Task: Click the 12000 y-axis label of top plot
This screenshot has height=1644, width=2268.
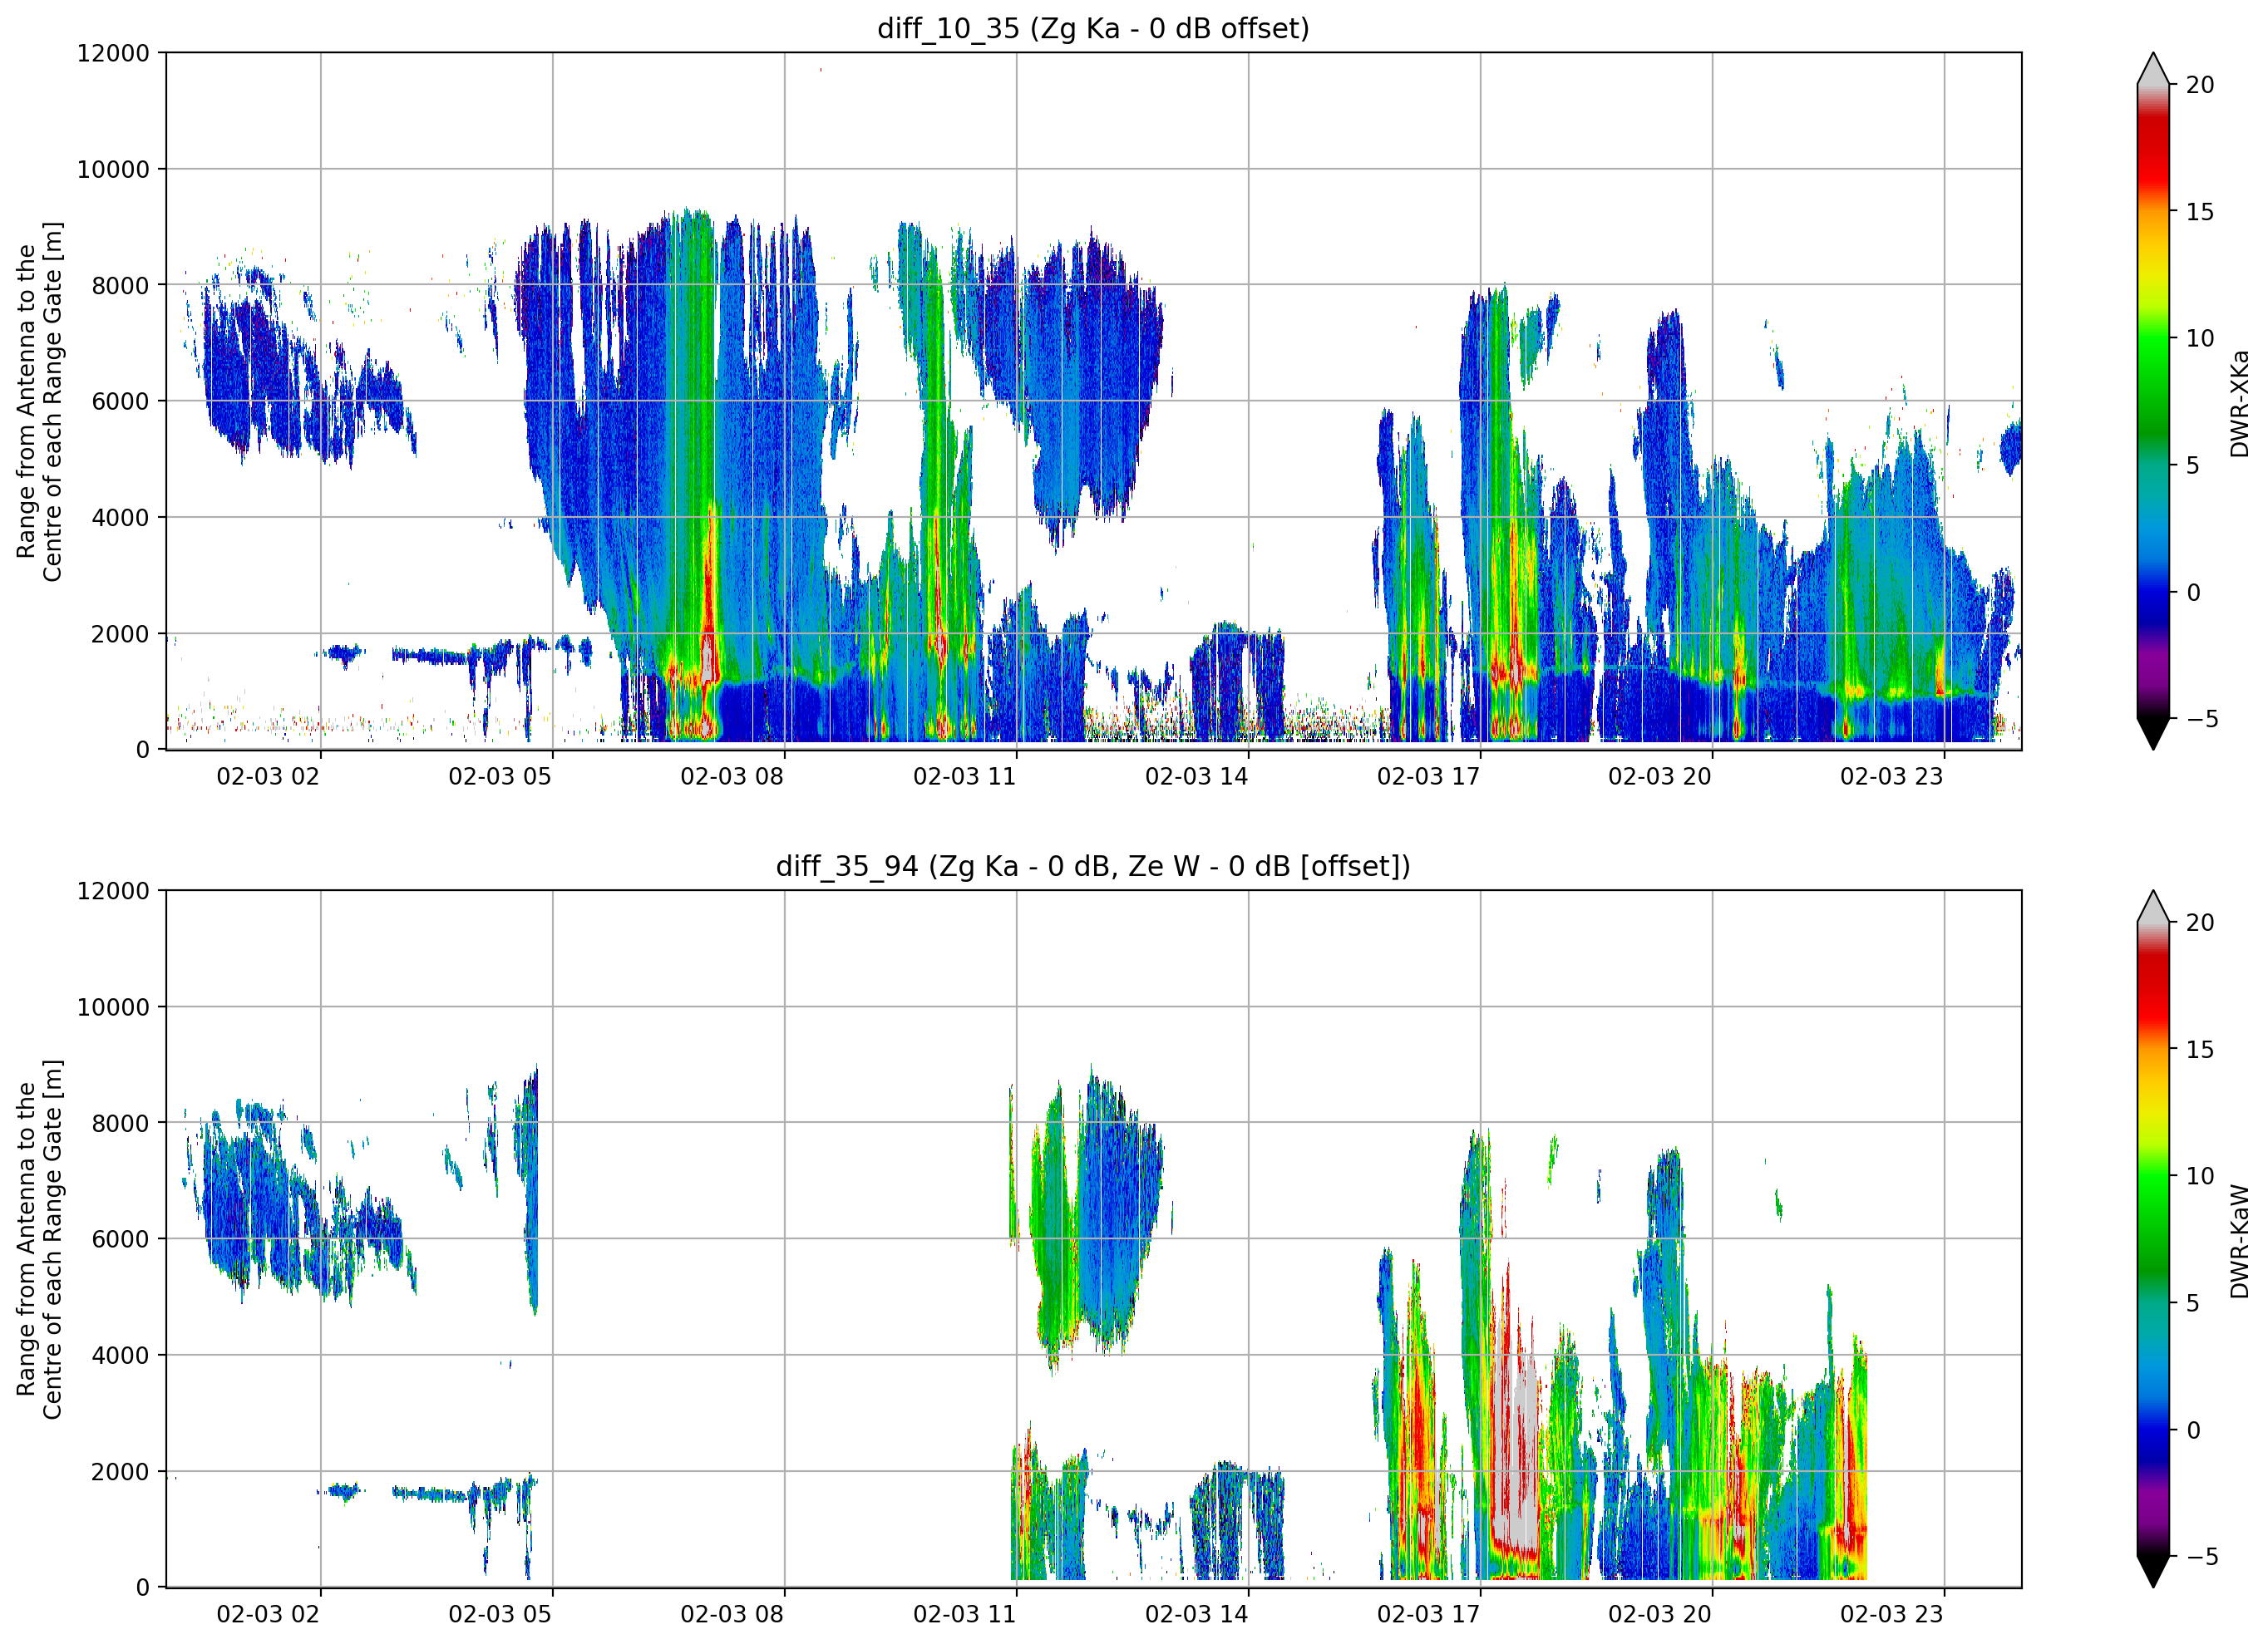Action: pos(113,53)
